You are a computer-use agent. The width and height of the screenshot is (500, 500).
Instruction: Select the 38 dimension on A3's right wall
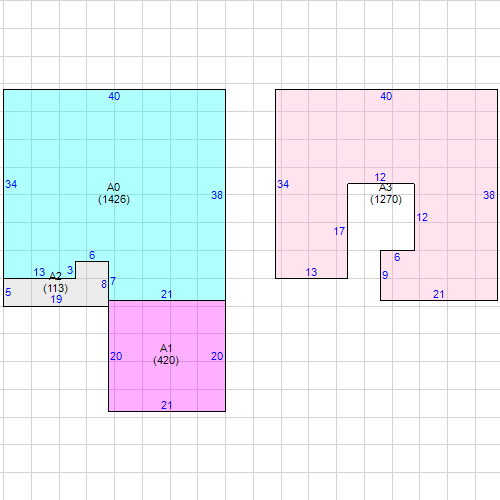[489, 195]
